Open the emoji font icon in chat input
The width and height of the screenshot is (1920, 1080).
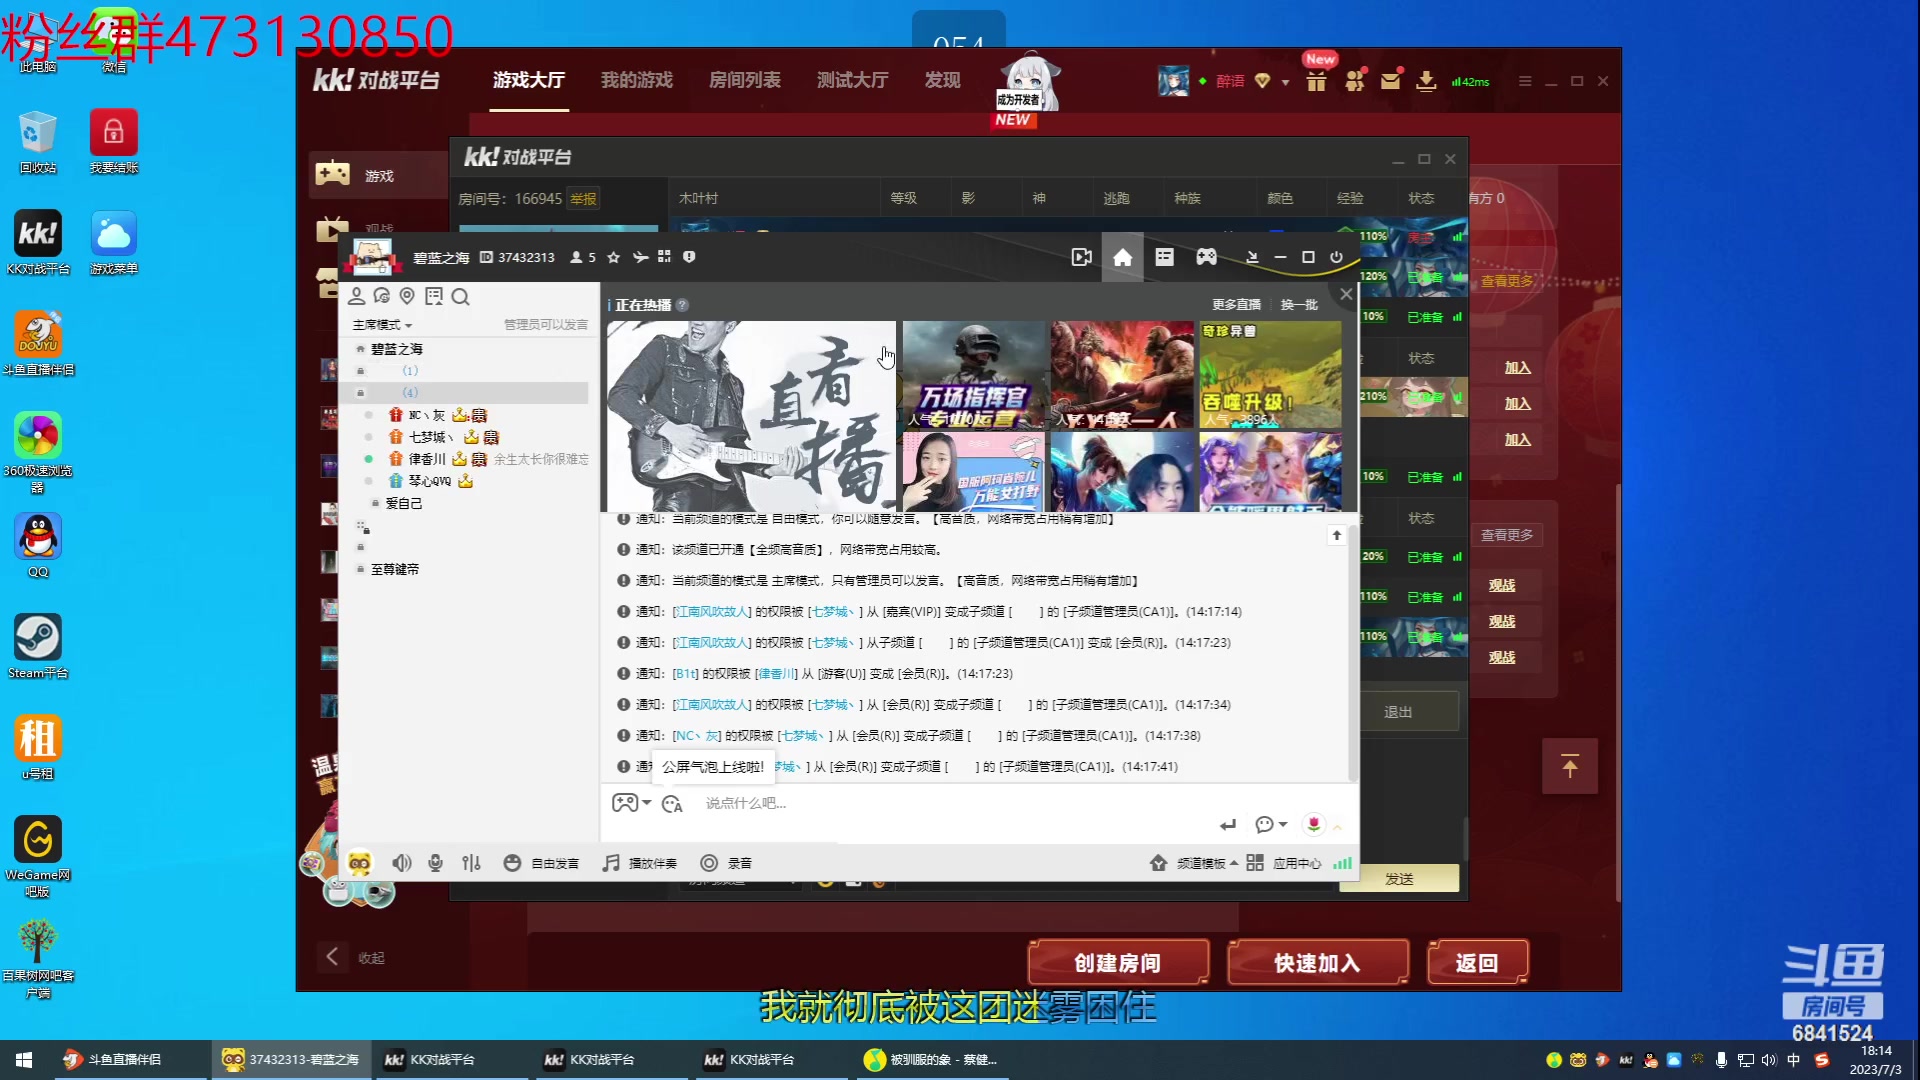point(672,804)
